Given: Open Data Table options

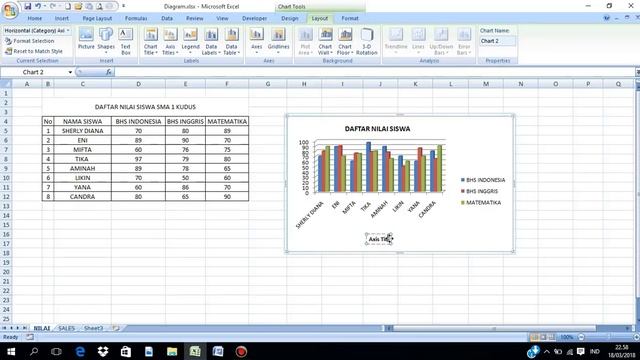Looking at the screenshot, I should [231, 41].
